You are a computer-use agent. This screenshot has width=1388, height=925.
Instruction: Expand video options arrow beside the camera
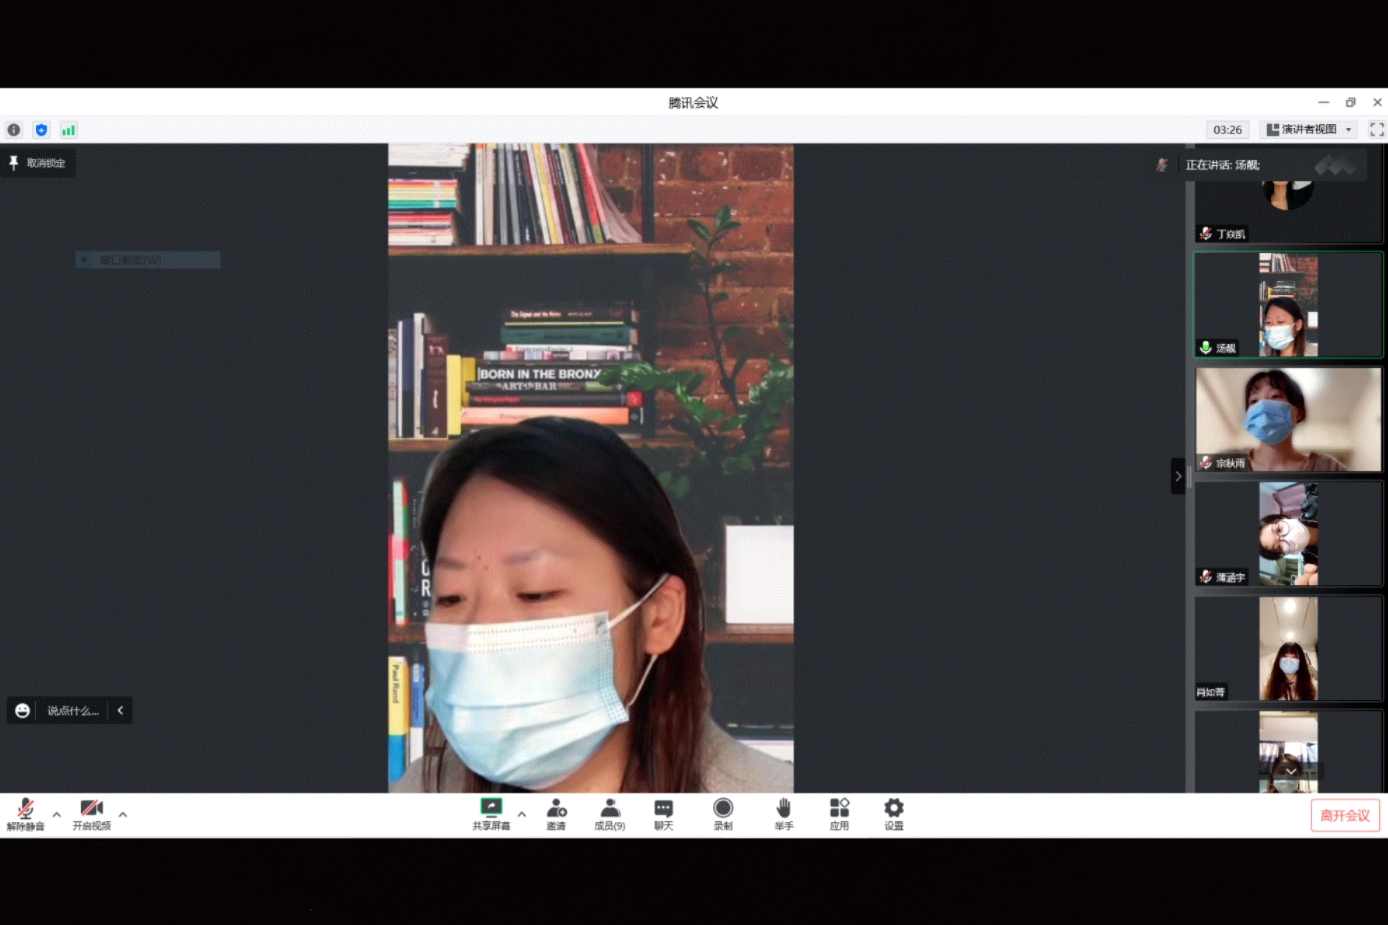[x=123, y=815]
